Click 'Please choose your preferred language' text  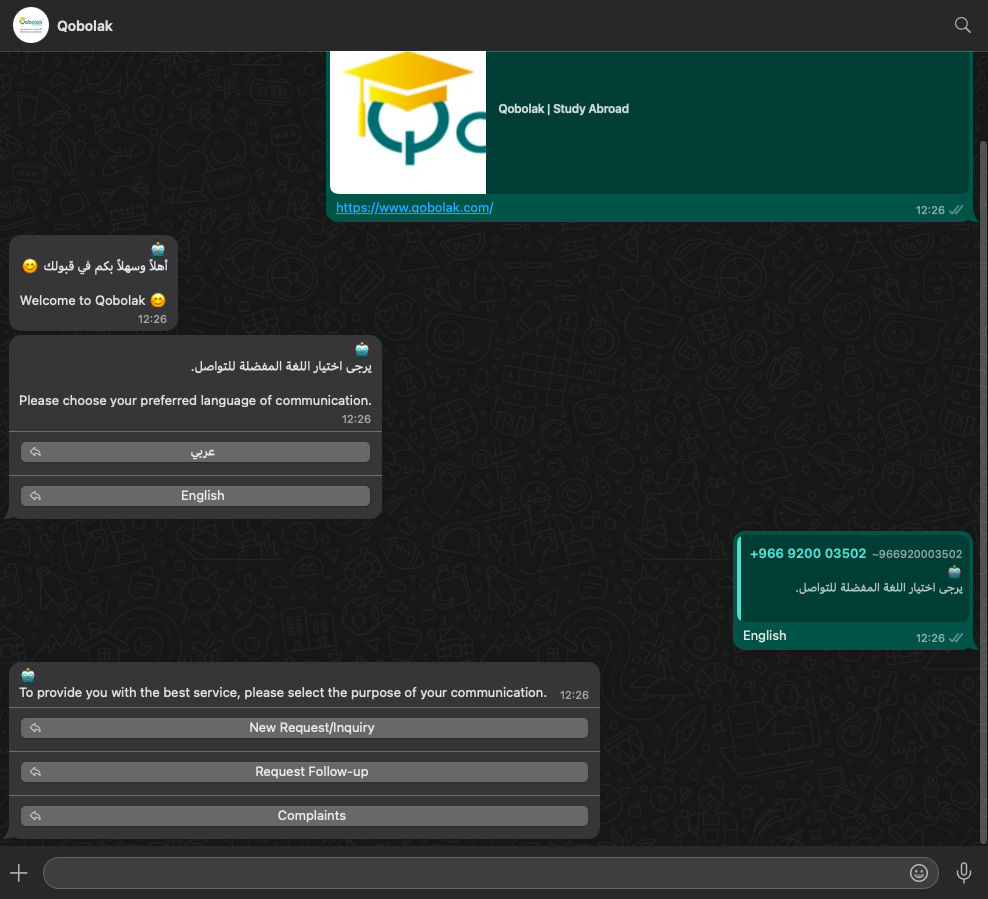coord(195,400)
